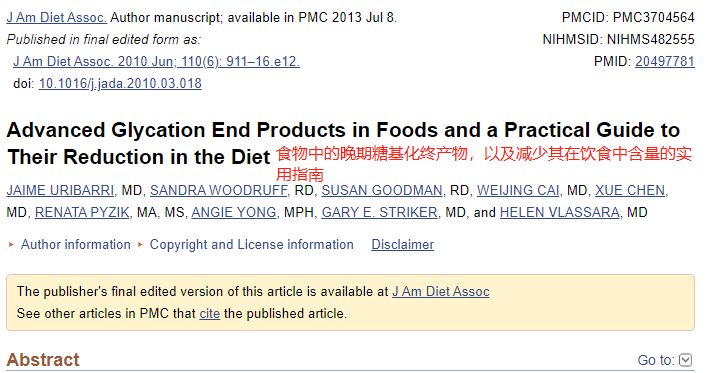View author Gary E. Striker
Screen dimensions: 712x373
point(379,212)
